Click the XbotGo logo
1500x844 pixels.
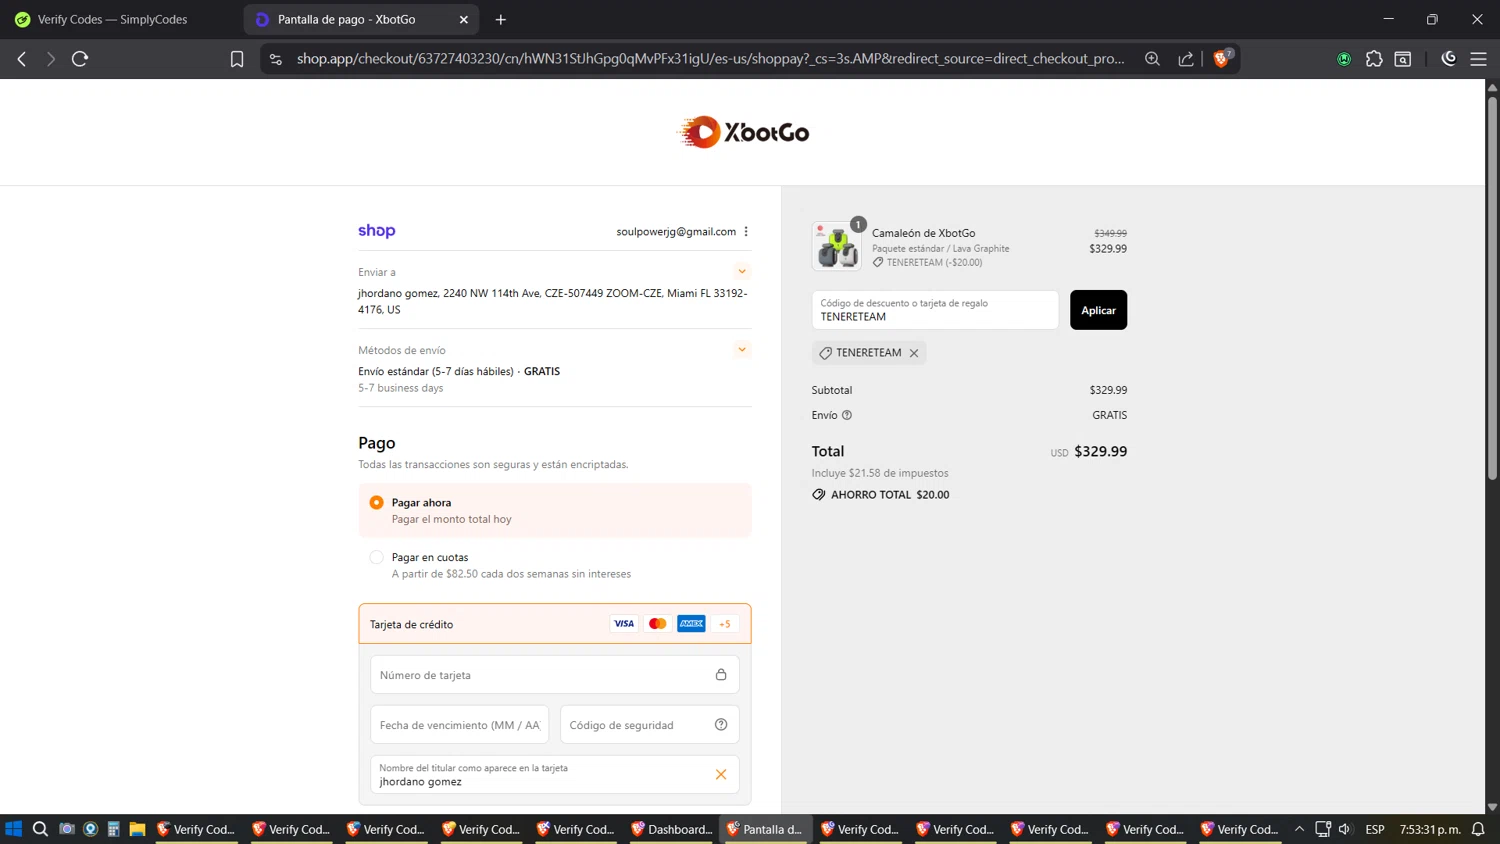tap(743, 132)
